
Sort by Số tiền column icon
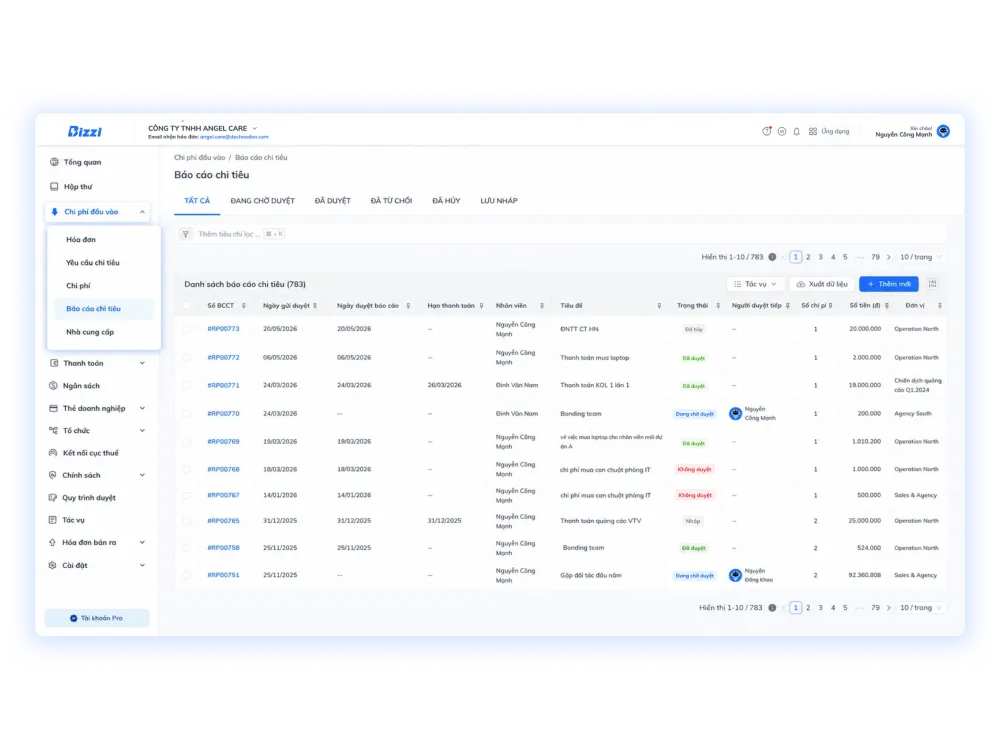887,306
